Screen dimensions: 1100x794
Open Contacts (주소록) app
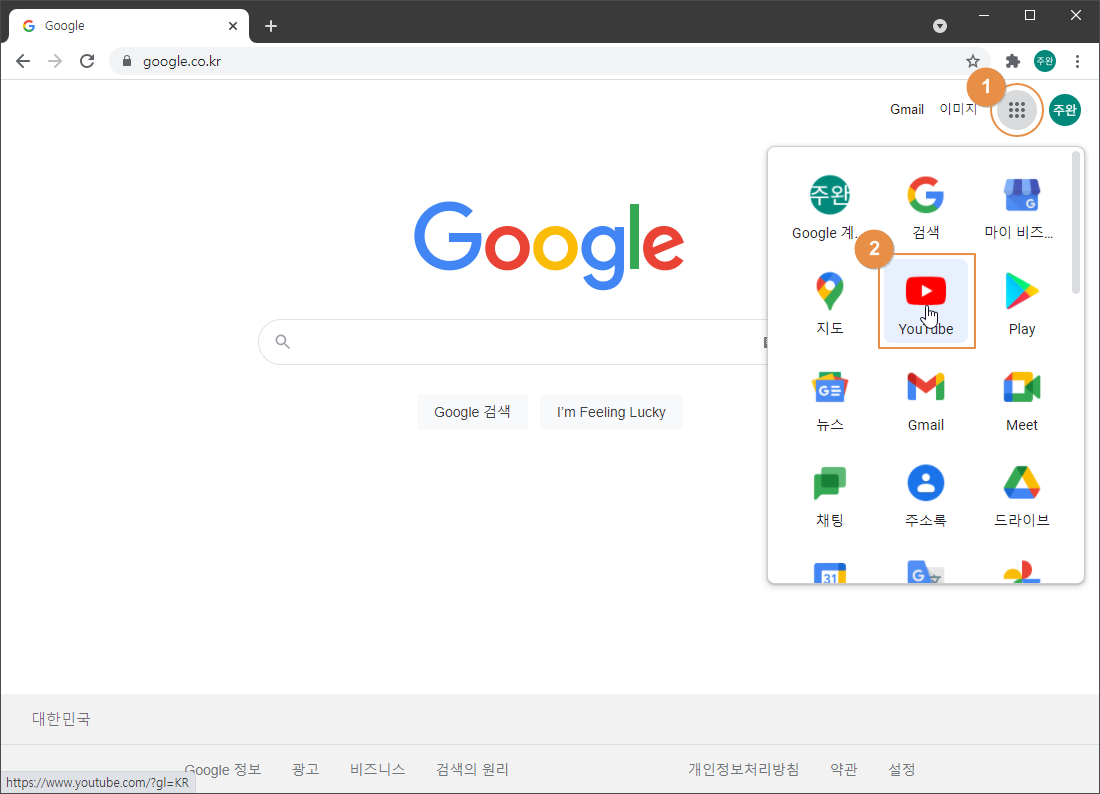coord(926,493)
